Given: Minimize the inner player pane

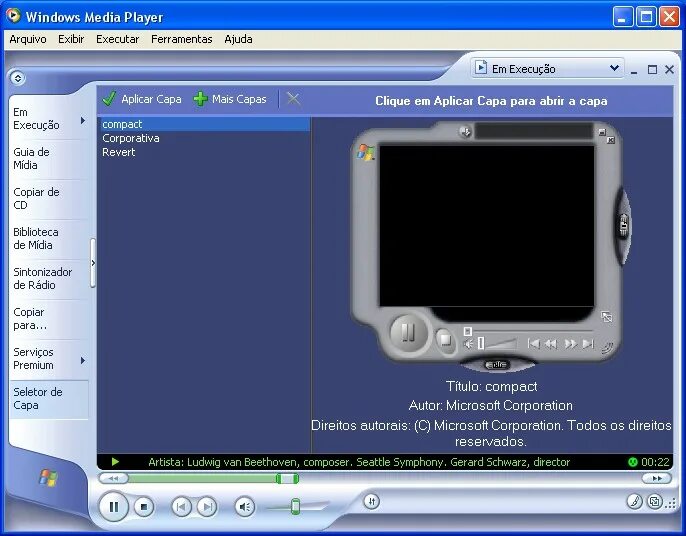Looking at the screenshot, I should click(634, 70).
